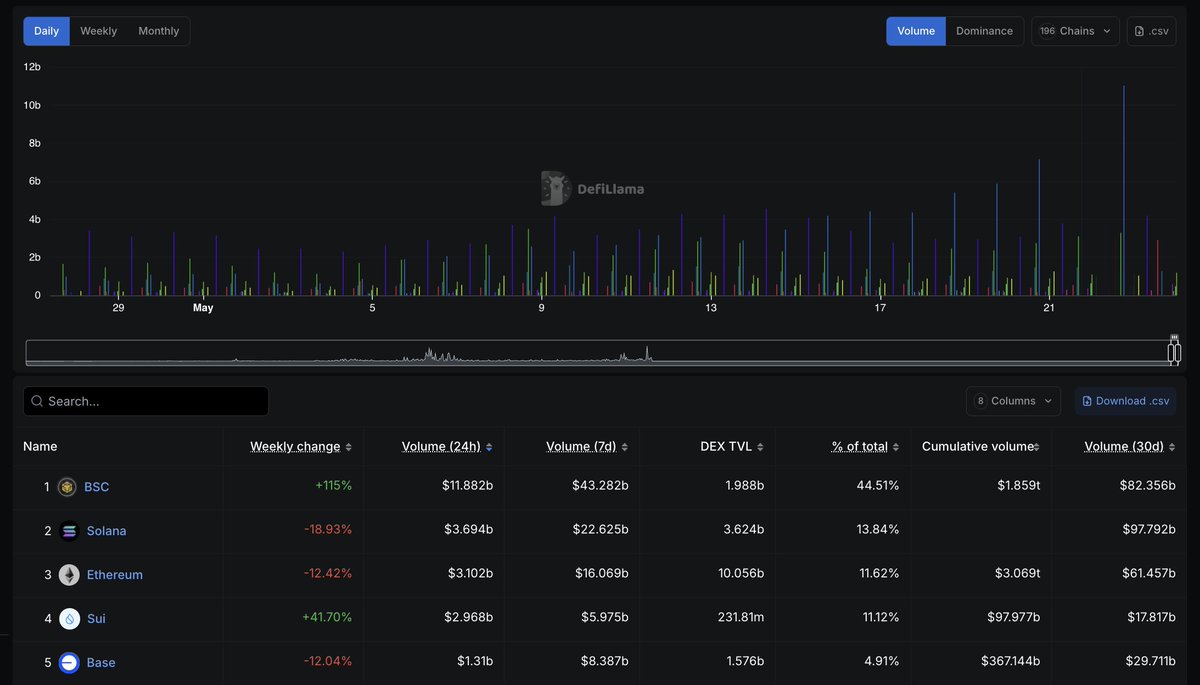Click BSC % of total 44.51%
Image resolution: width=1200 pixels, height=685 pixels.
coord(878,487)
